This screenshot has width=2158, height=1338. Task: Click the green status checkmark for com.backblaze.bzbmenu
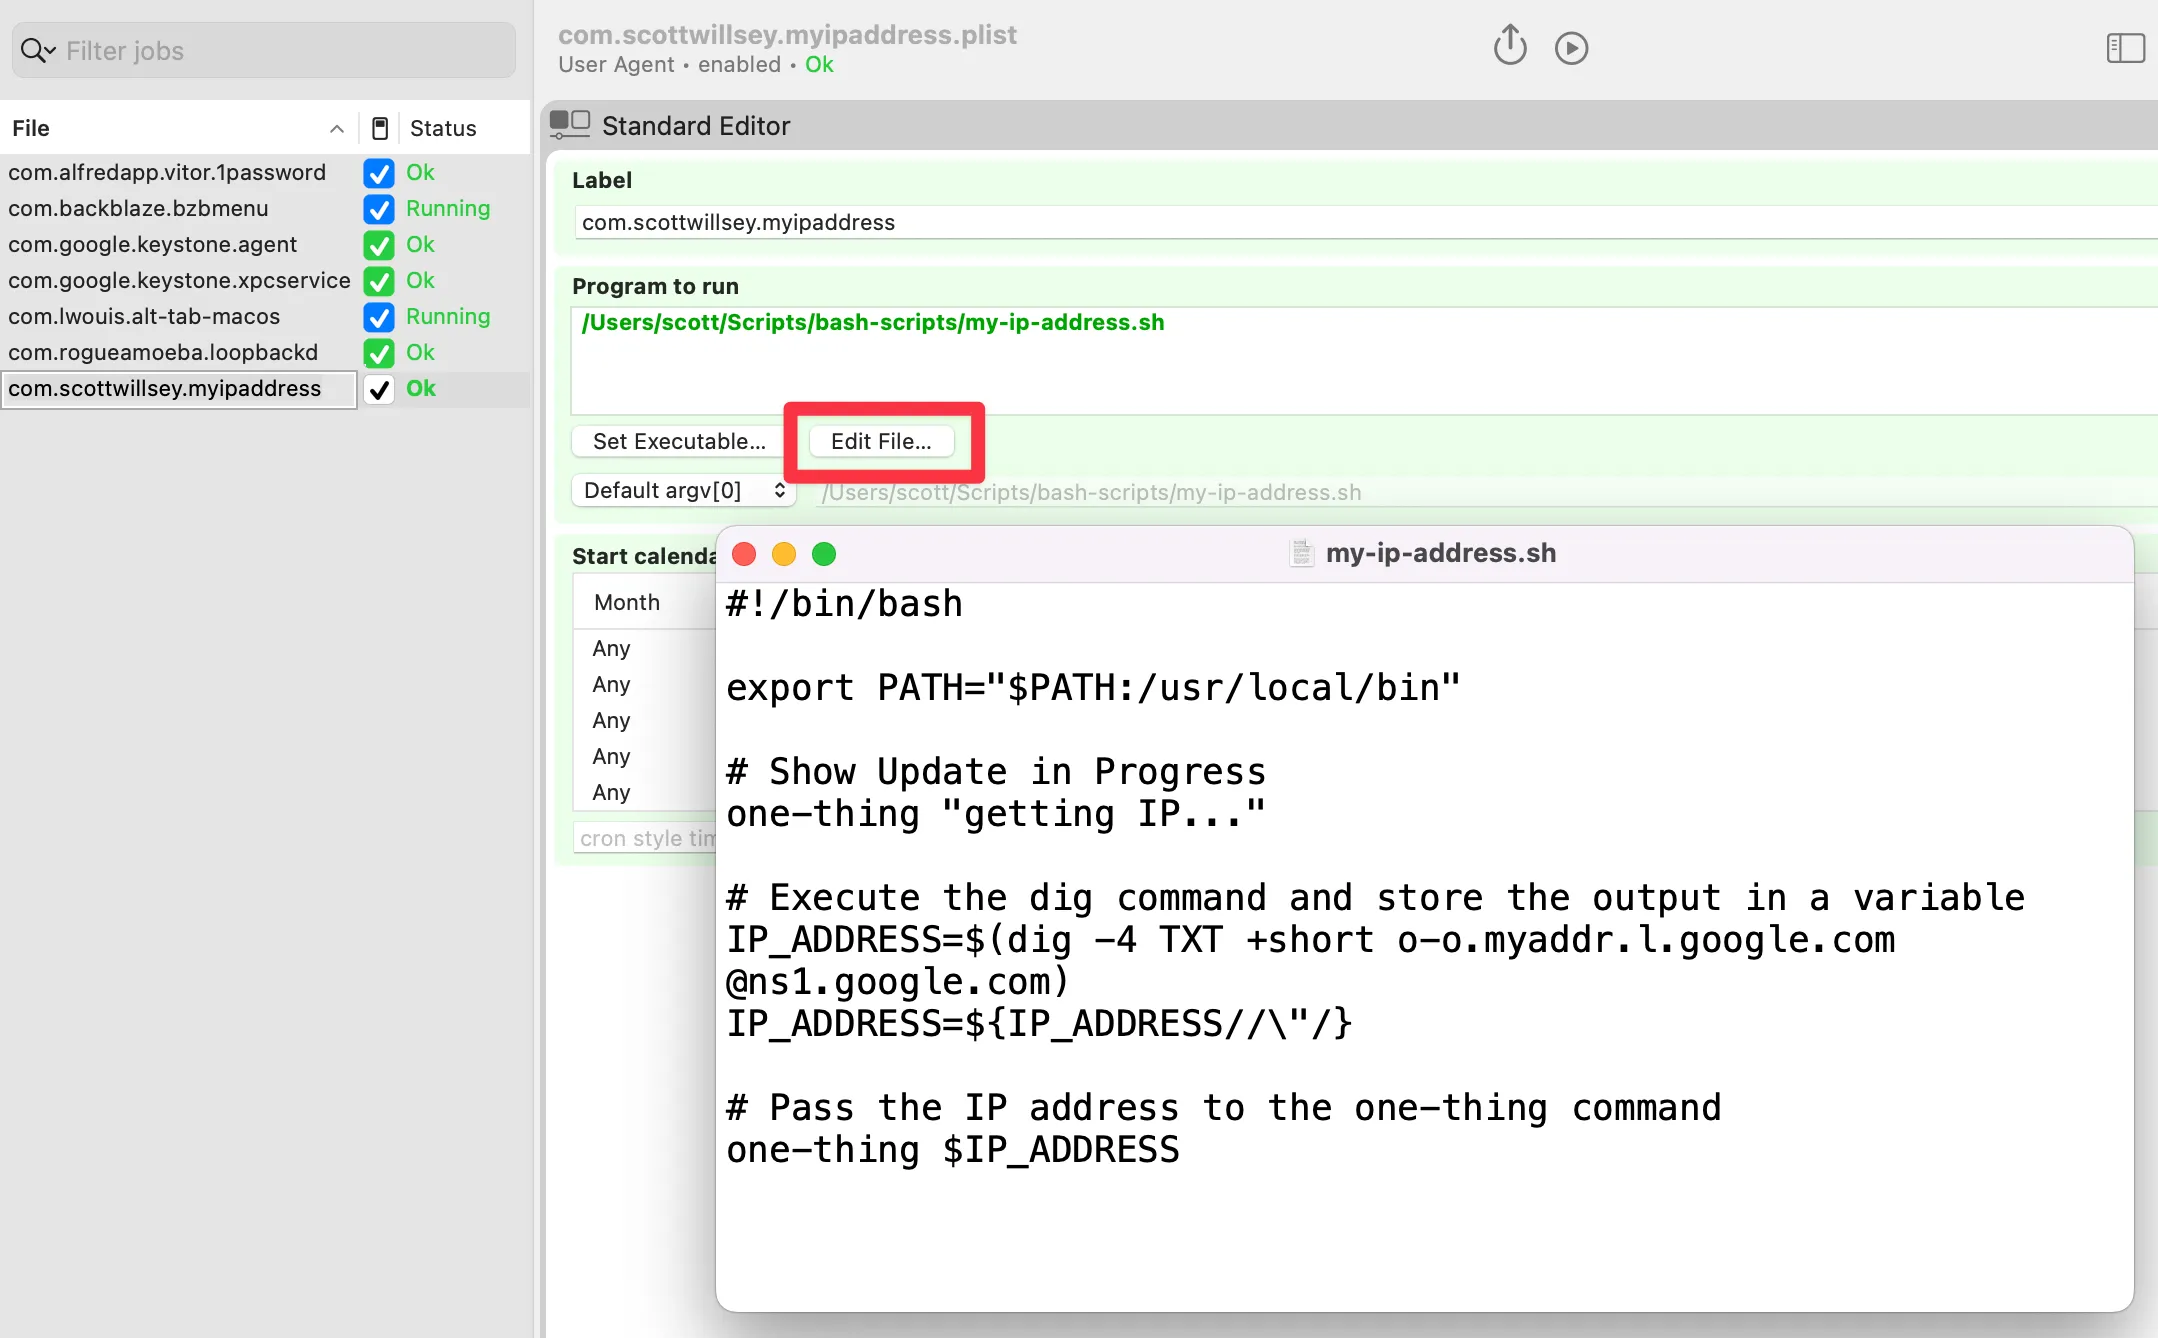pyautogui.click(x=378, y=209)
